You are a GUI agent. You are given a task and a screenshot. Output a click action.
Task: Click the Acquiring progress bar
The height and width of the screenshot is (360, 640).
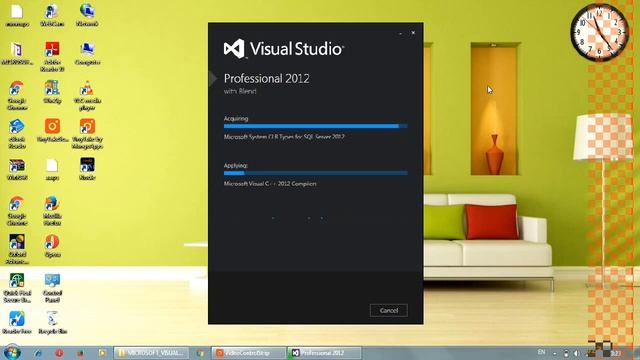pyautogui.click(x=316, y=126)
